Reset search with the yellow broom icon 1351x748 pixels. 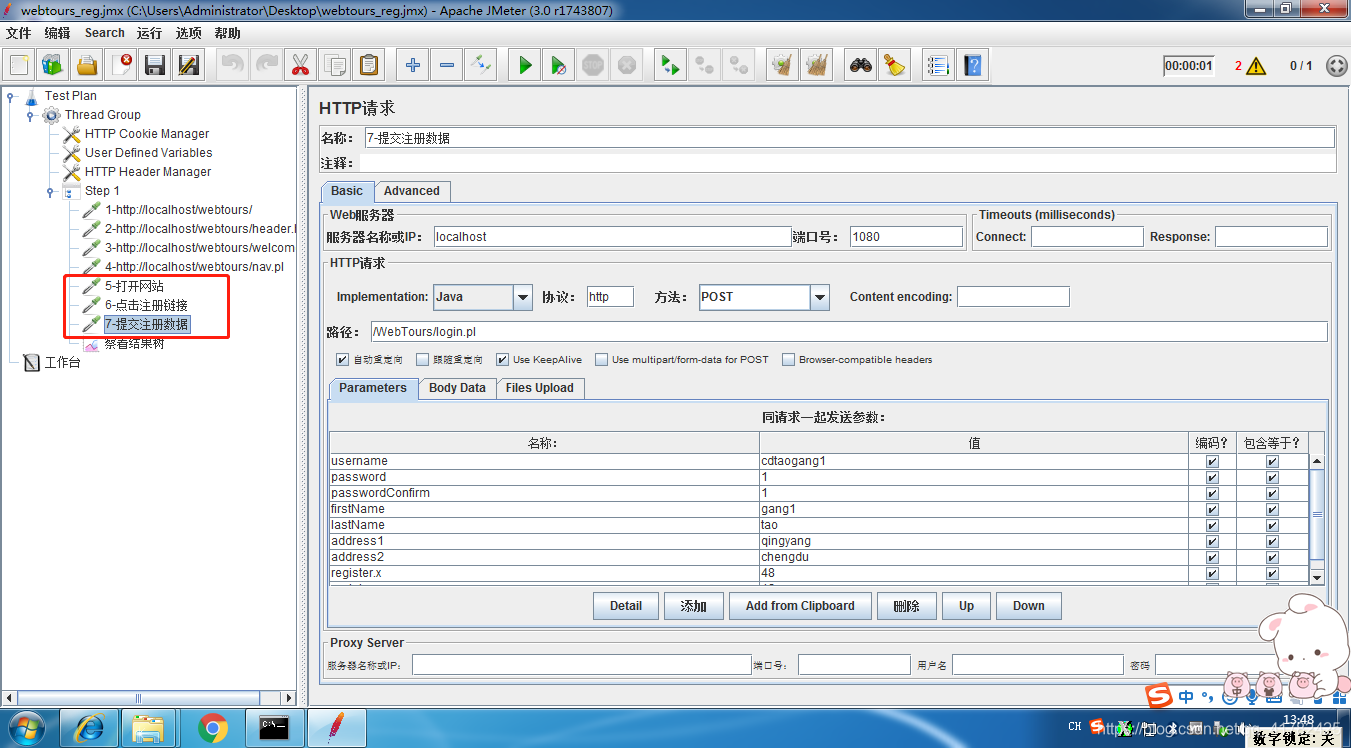pyautogui.click(x=895, y=66)
